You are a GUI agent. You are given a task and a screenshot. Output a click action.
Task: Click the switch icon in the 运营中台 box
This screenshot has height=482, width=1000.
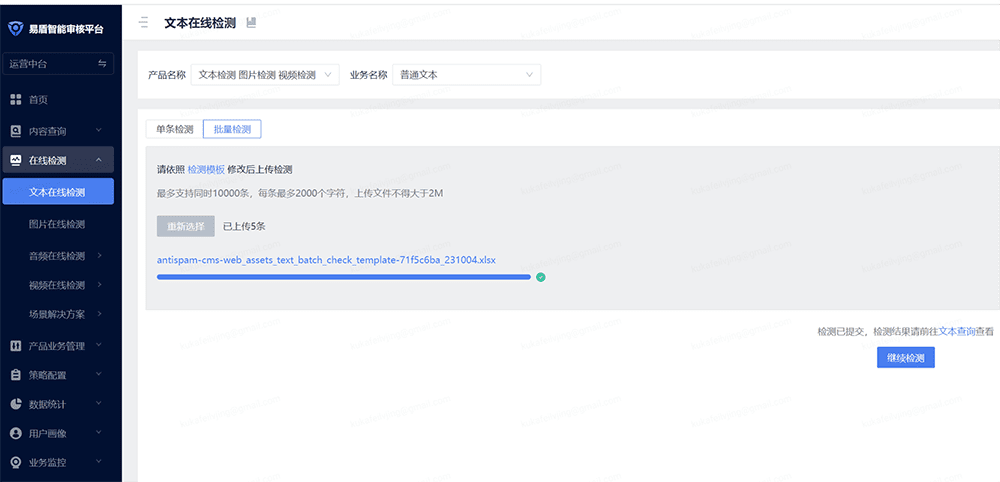pos(102,64)
